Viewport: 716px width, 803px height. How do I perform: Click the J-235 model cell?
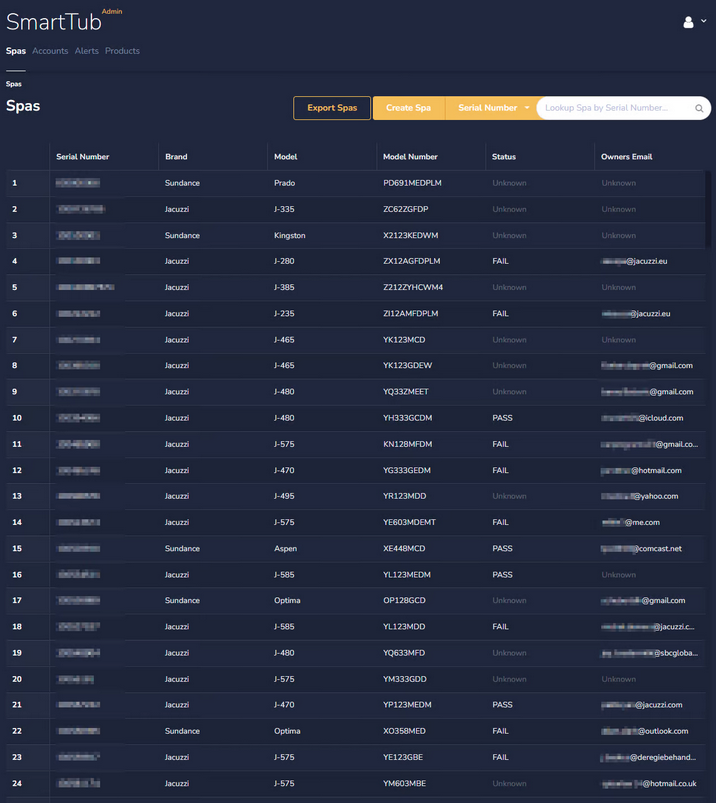pyautogui.click(x=284, y=313)
